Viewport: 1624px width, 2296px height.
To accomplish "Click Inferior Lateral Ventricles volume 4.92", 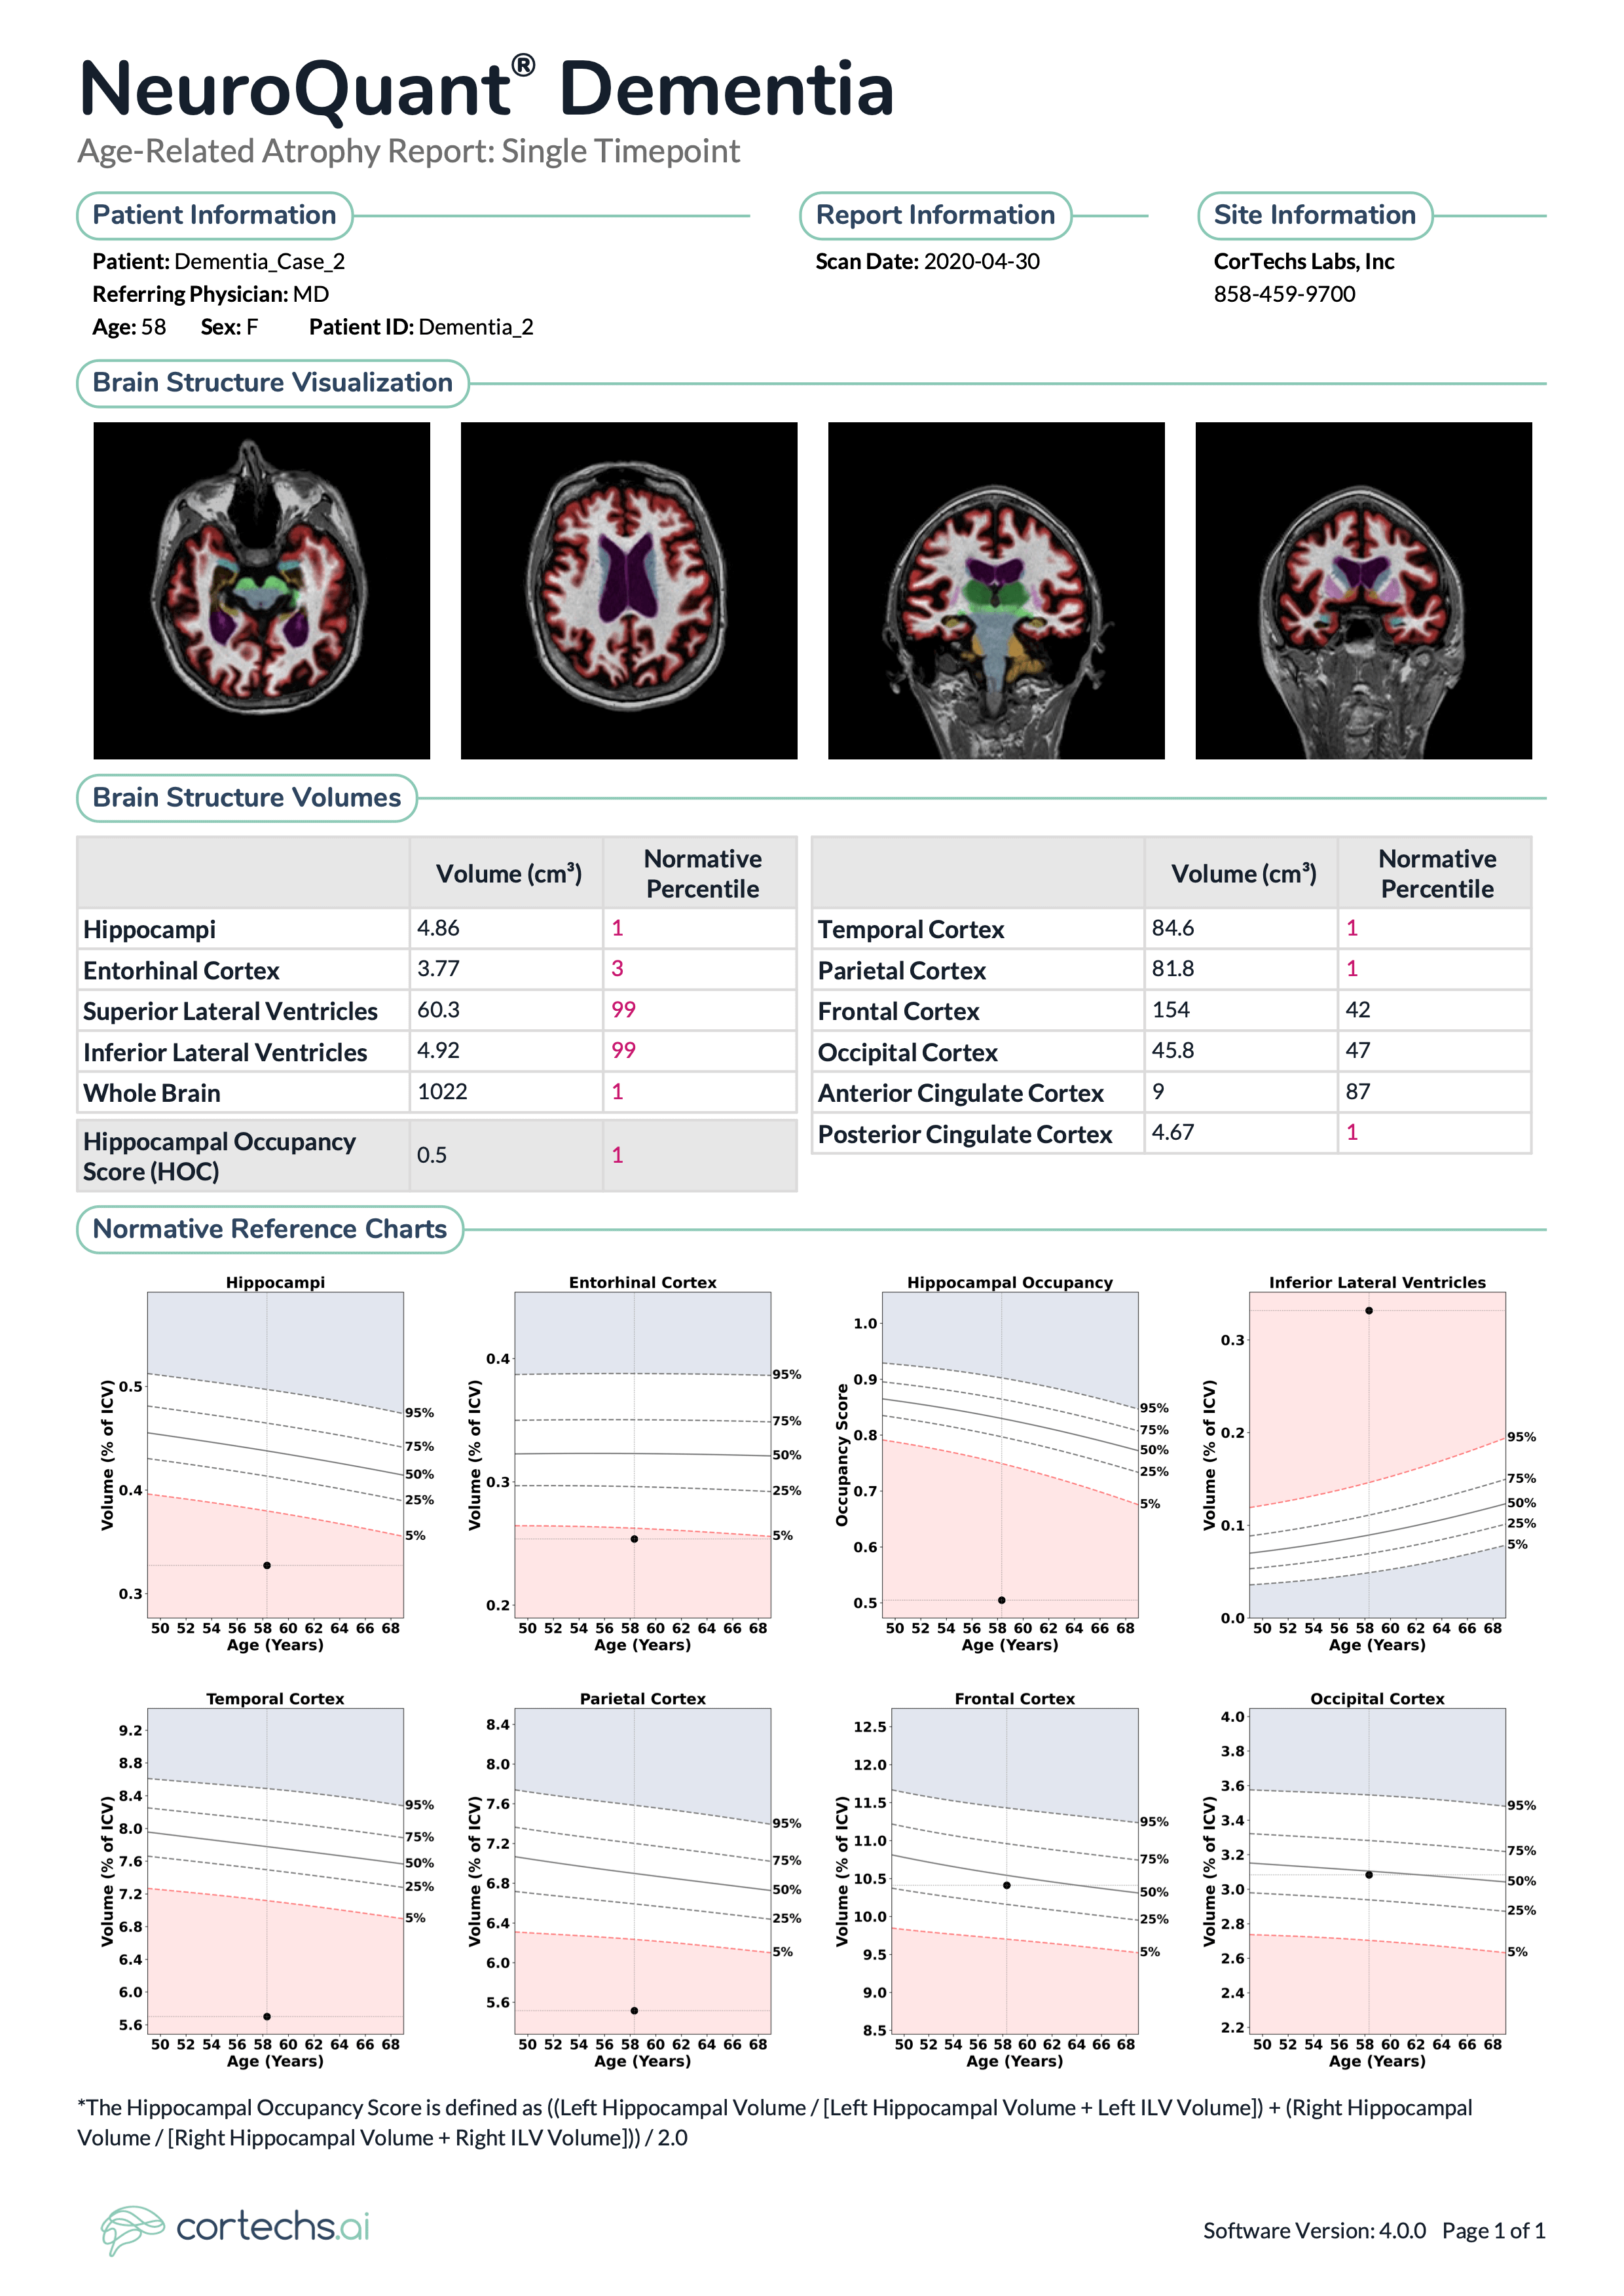I will pyautogui.click(x=438, y=1051).
